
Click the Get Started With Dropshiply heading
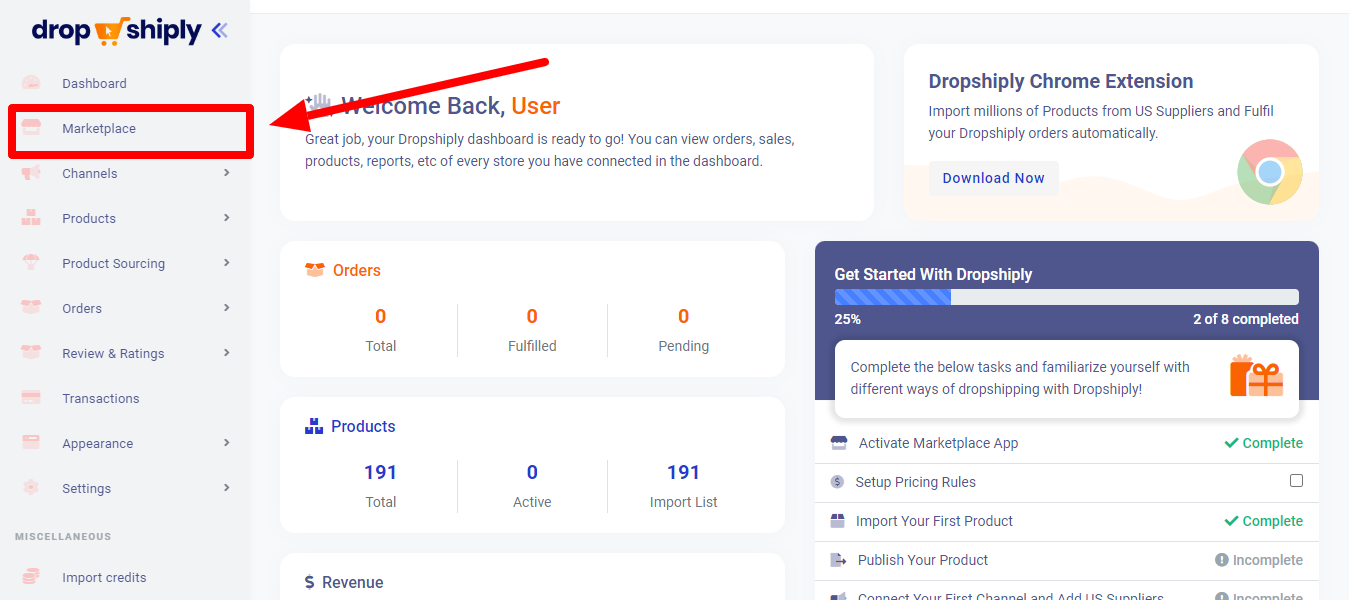[x=934, y=274]
